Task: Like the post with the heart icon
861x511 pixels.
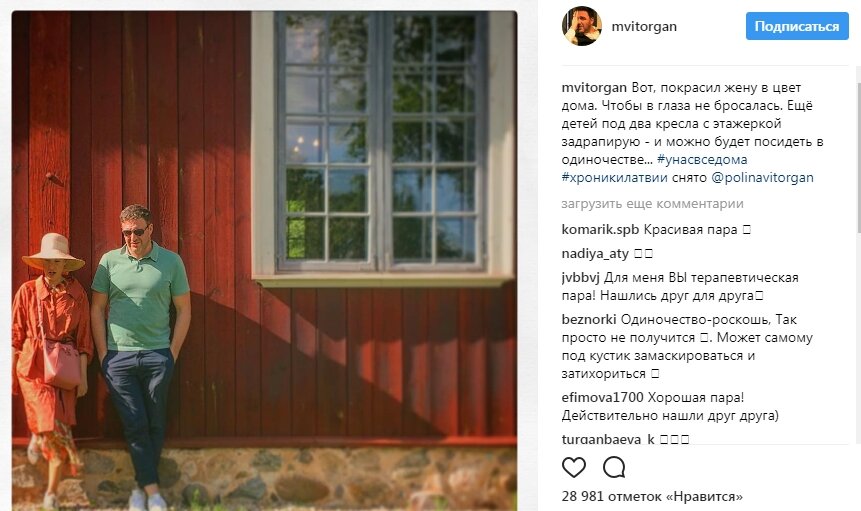Action: tap(574, 467)
